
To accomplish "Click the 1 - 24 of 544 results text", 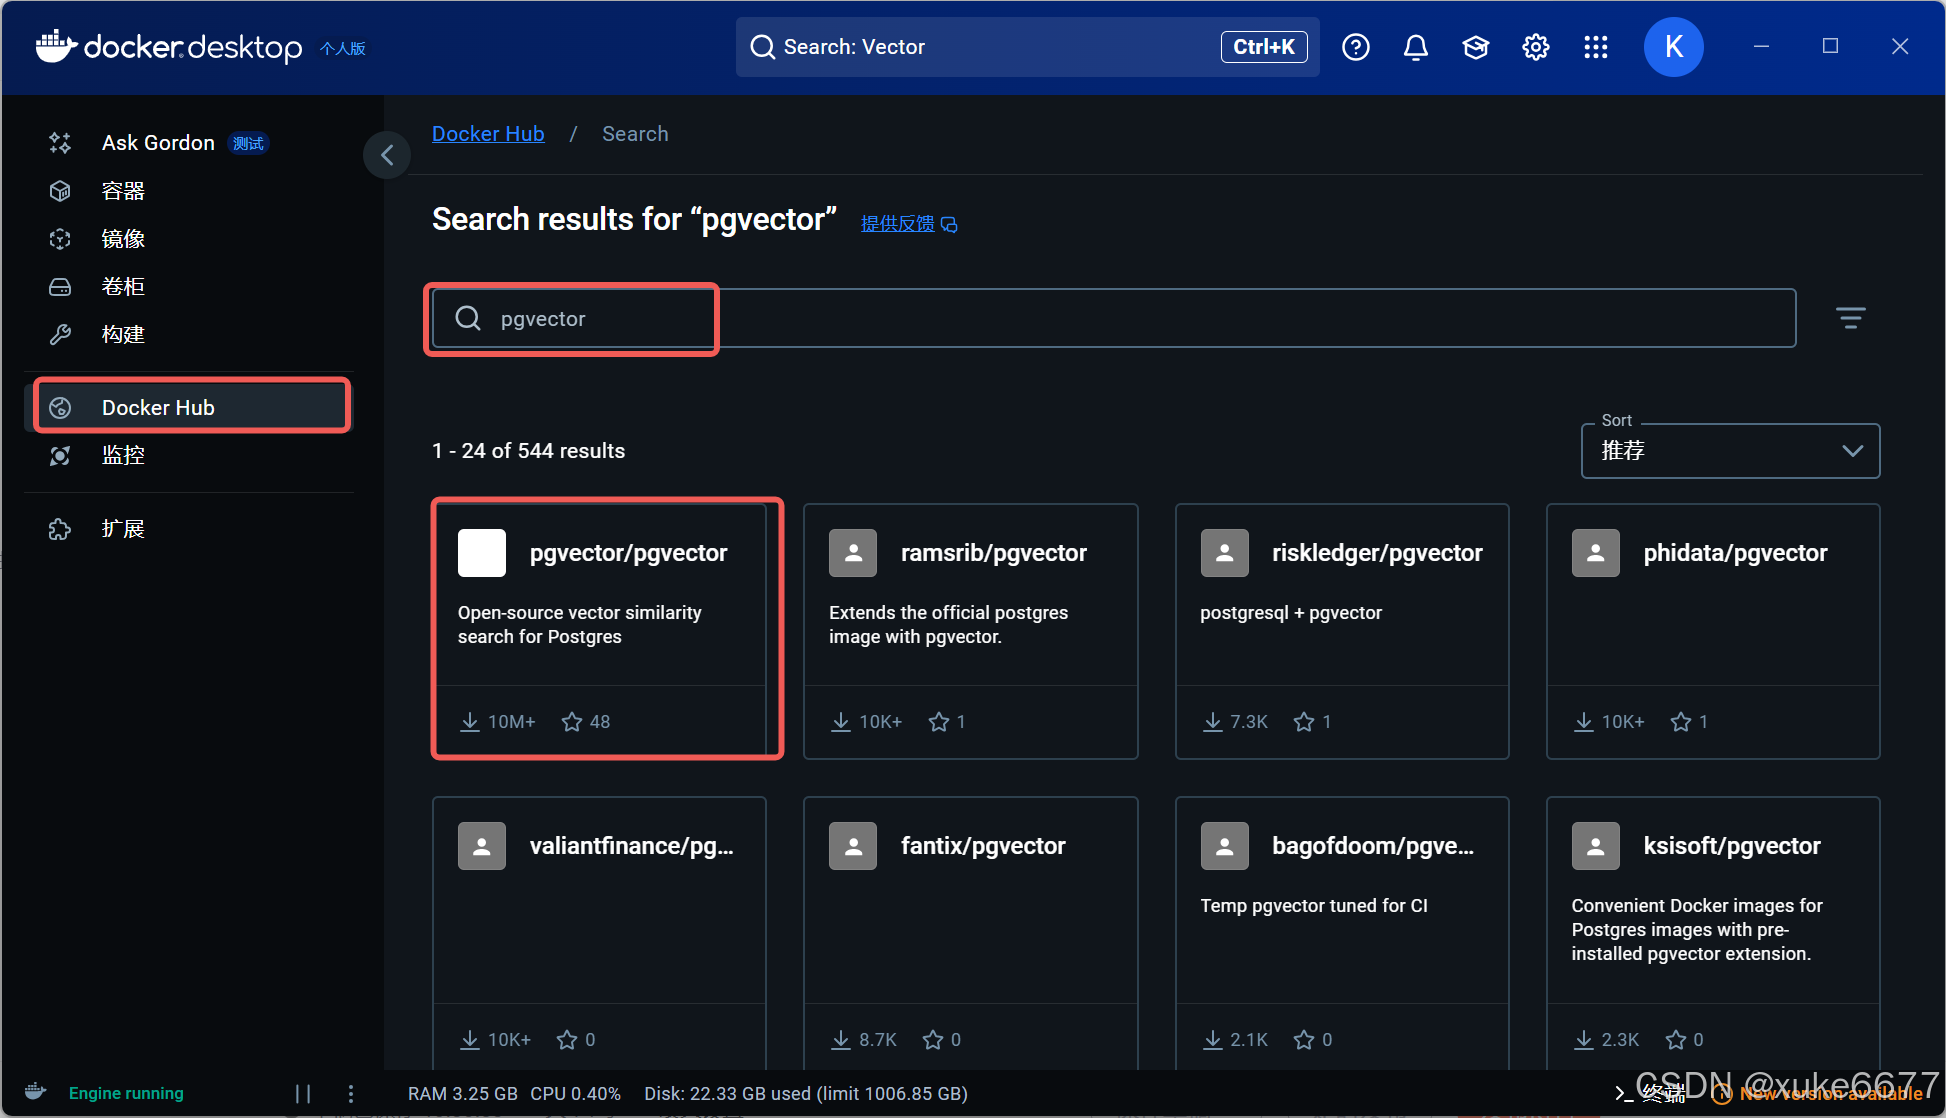I will point(528,451).
